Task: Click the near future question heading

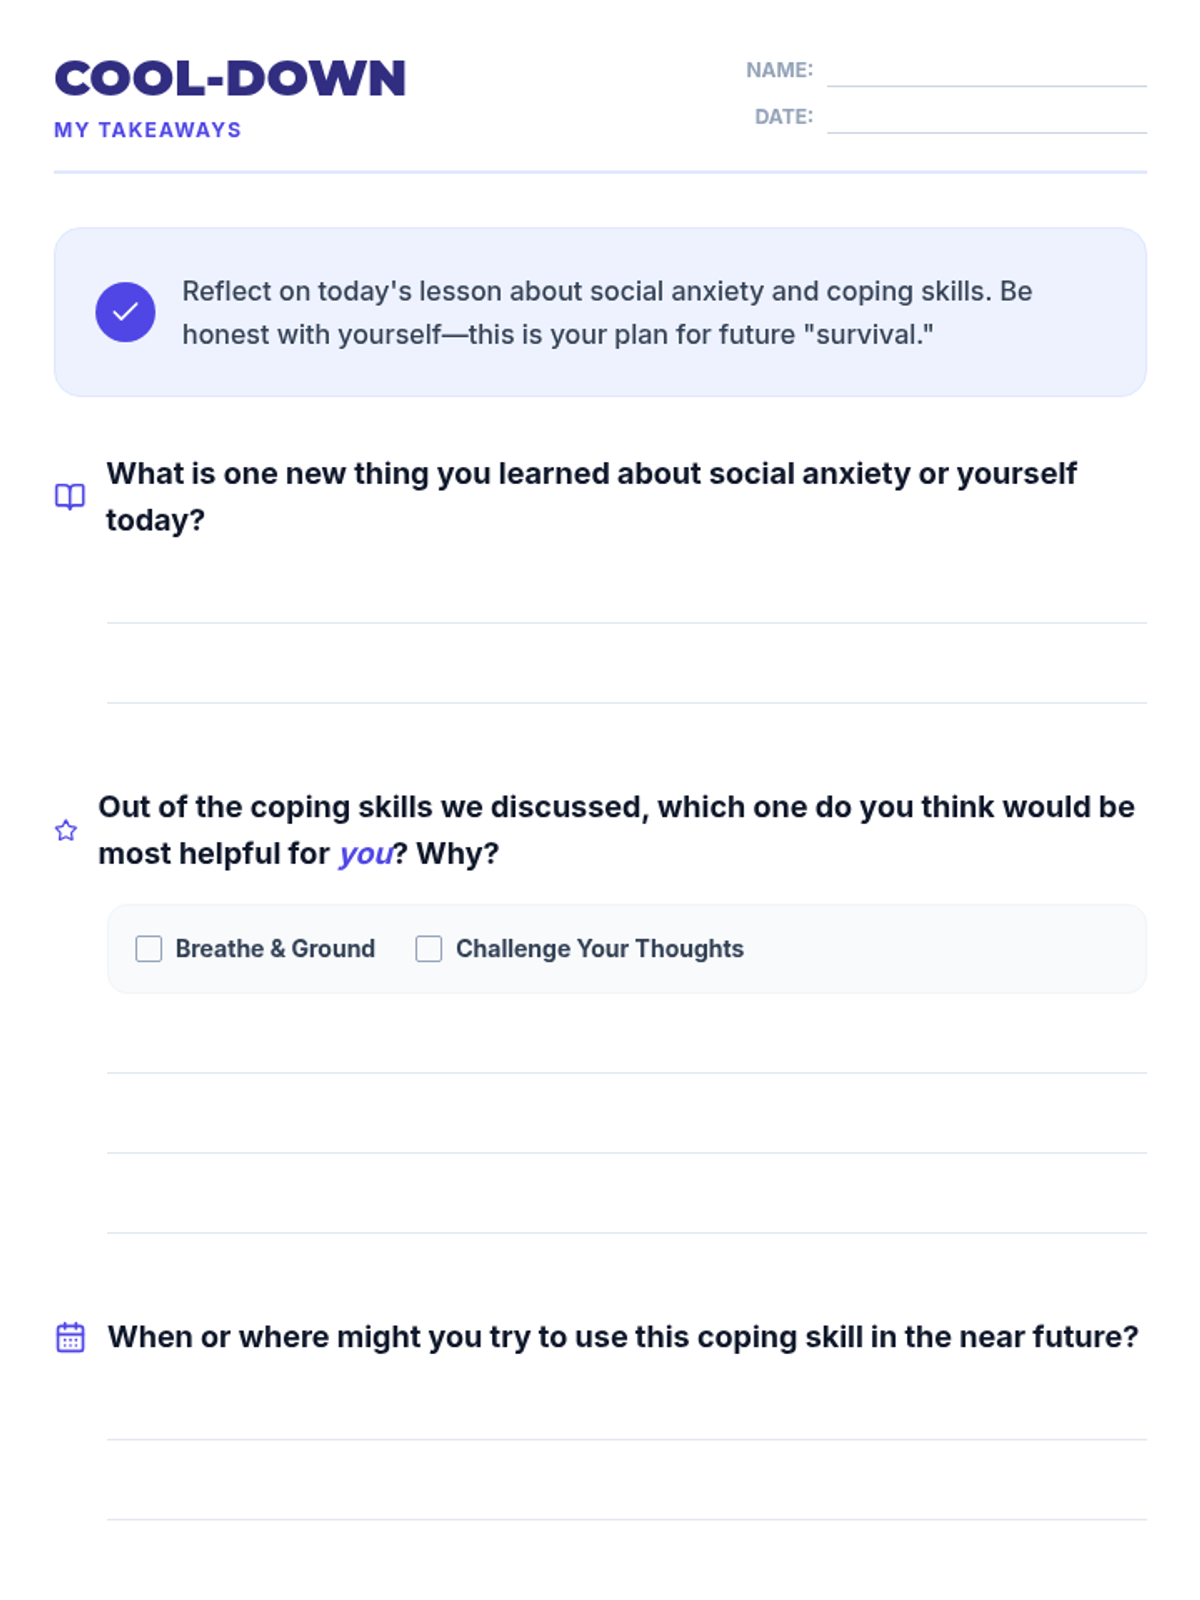Action: point(622,1337)
